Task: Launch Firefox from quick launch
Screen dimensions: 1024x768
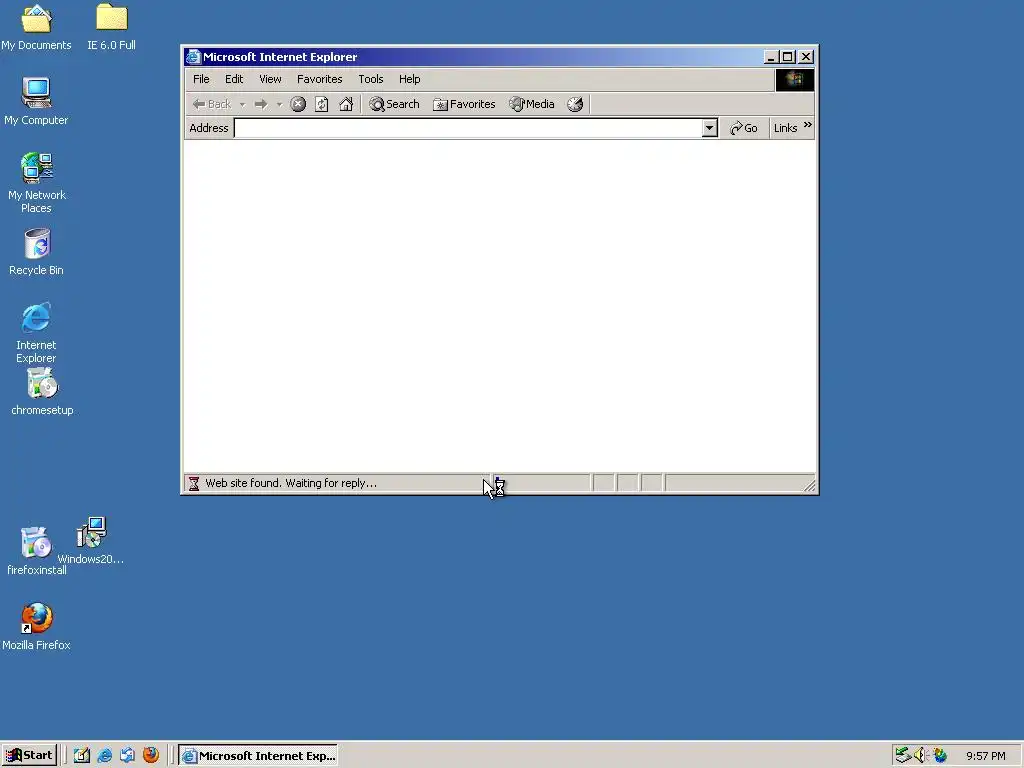Action: tap(151, 755)
